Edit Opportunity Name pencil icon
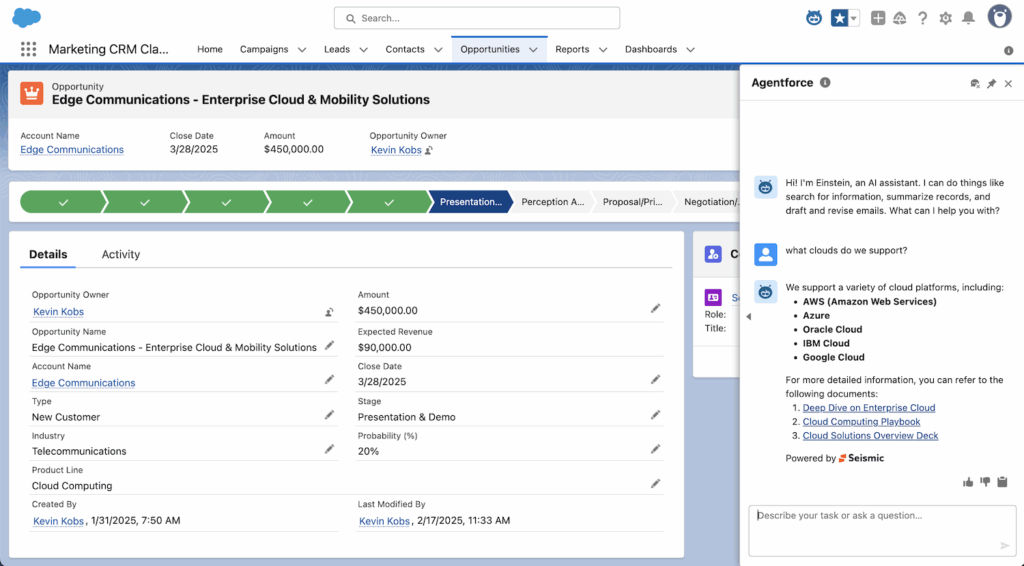Screen dimensions: 1024x566 [x=329, y=345]
